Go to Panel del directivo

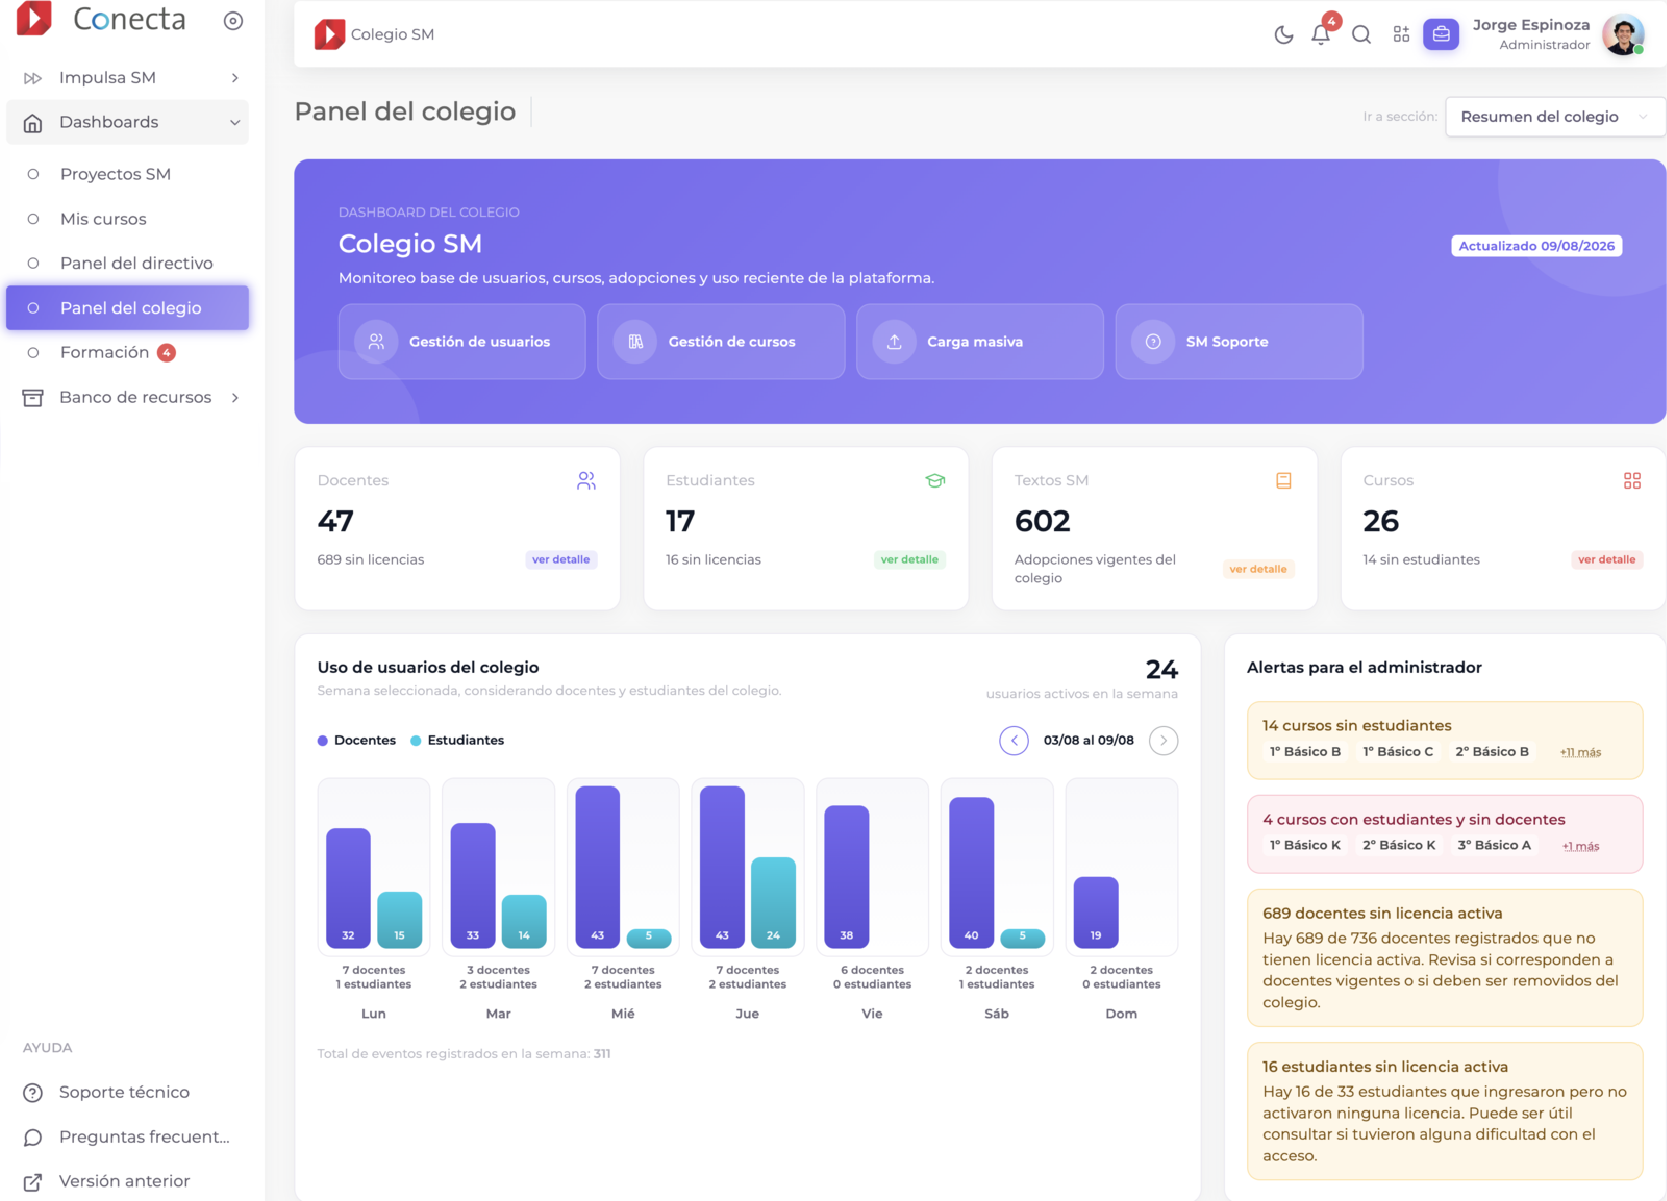tap(136, 263)
